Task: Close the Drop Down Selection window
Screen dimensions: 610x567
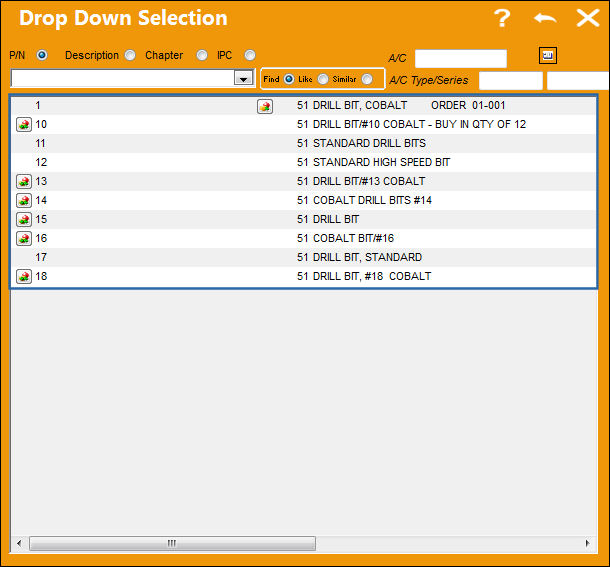Action: point(587,18)
